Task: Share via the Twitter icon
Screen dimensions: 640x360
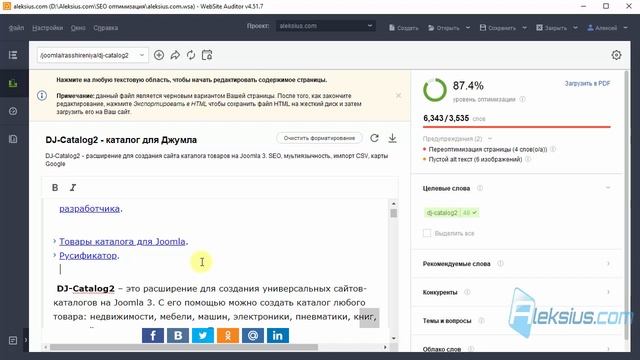Action: (x=203, y=336)
